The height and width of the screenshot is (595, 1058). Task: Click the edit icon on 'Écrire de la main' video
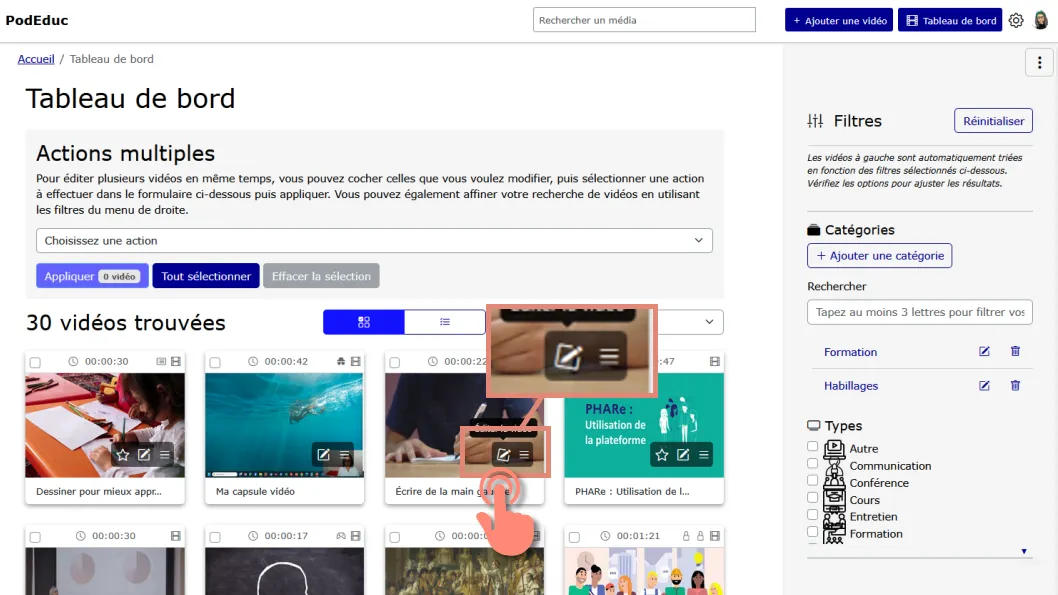503,455
